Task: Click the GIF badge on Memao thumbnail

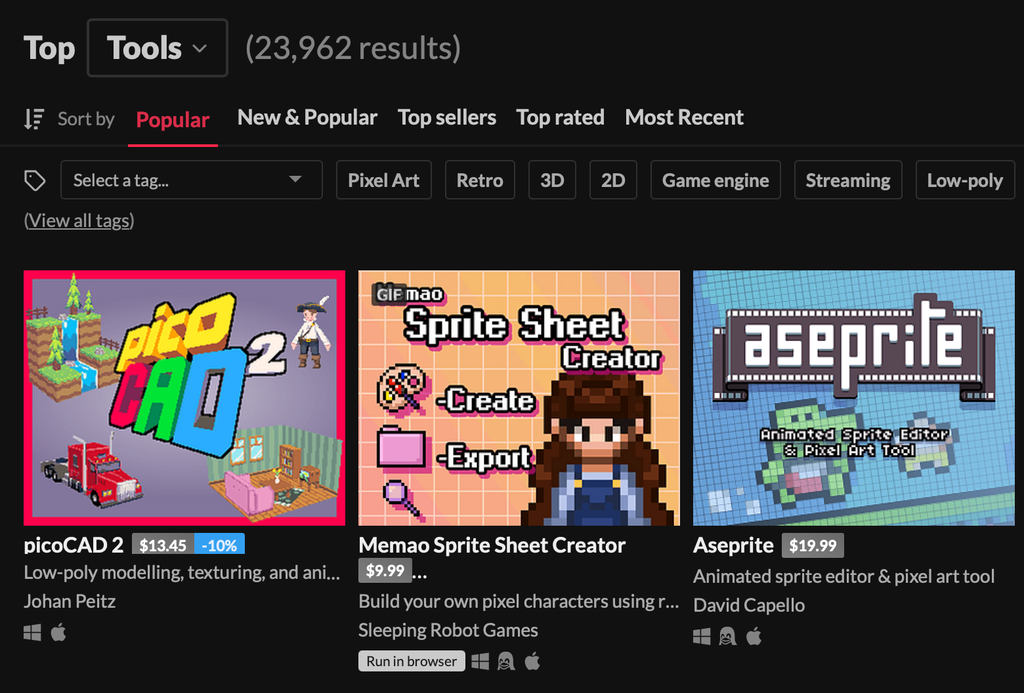Action: [x=389, y=295]
